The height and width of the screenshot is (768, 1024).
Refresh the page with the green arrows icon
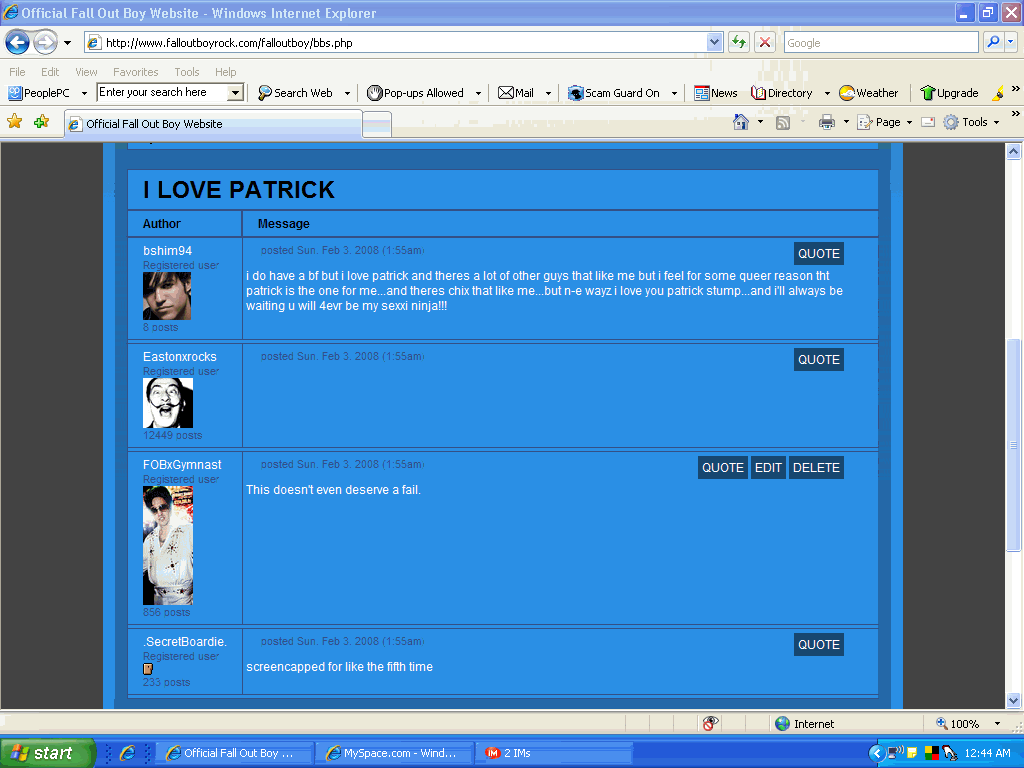(x=739, y=43)
